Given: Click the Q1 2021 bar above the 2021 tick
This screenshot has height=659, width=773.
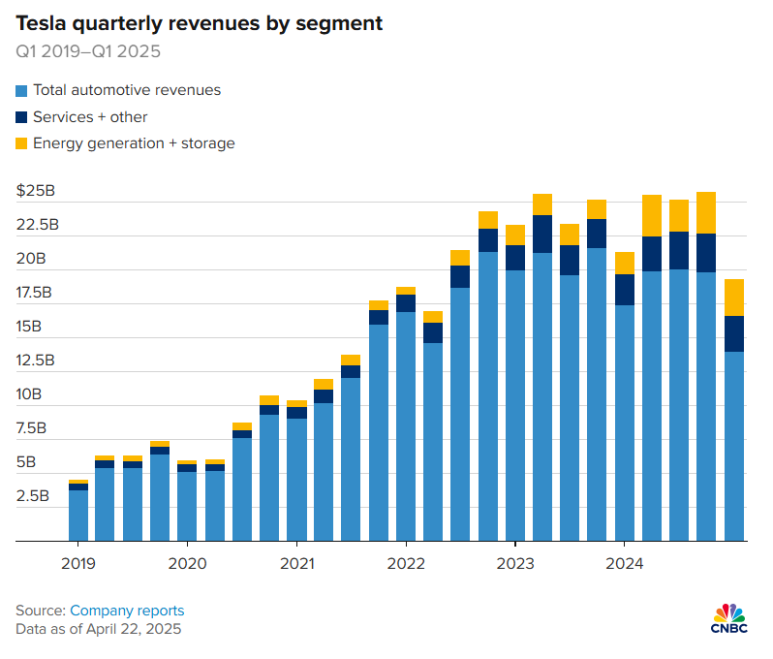Looking at the screenshot, I should [297, 471].
